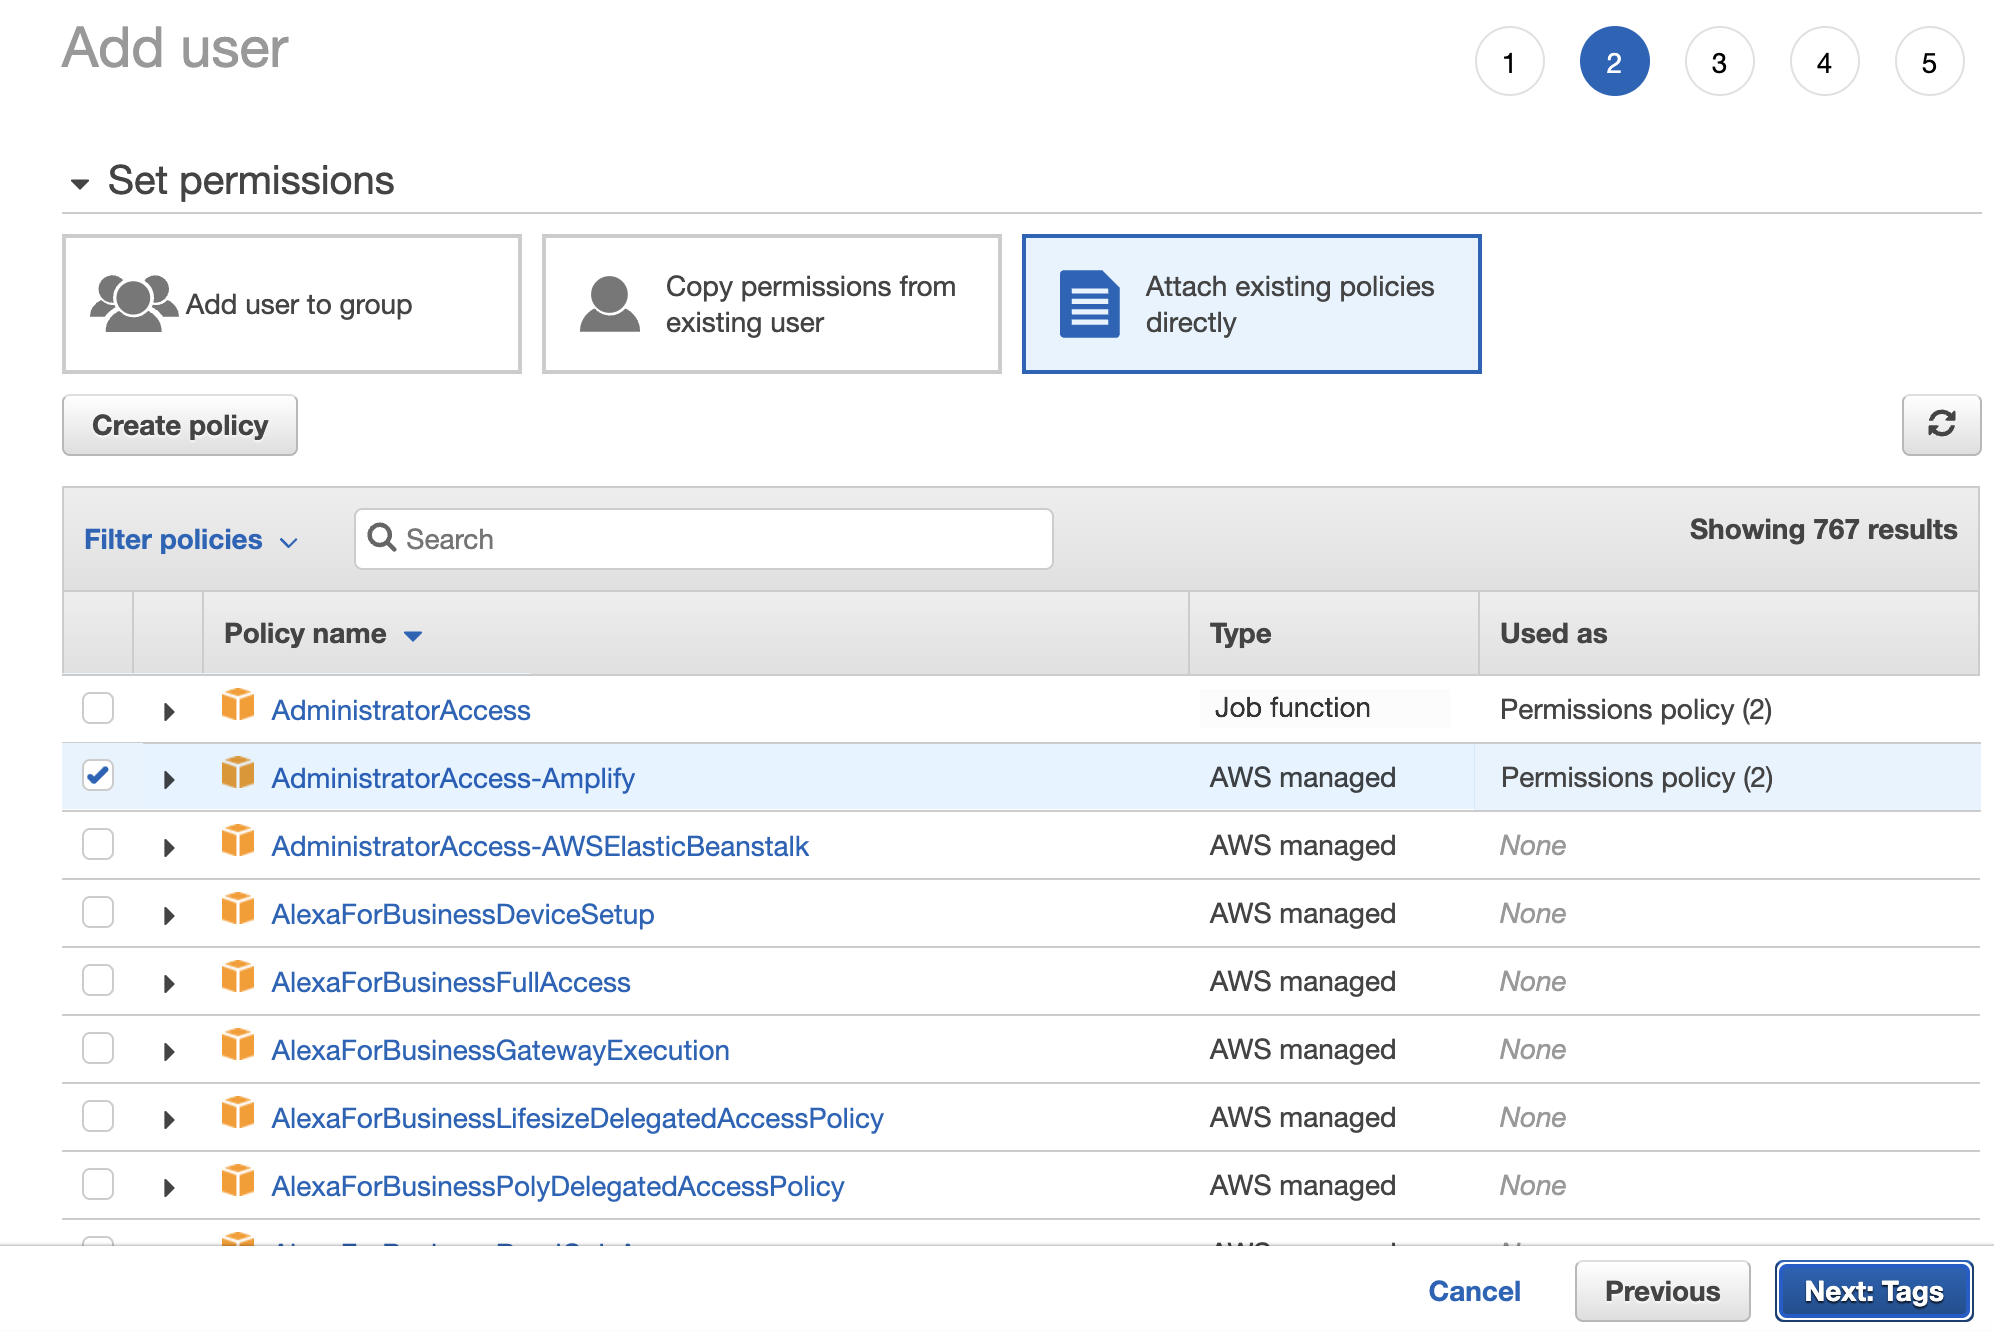
Task: Expand AdministratorAccess-Amplify policy details arrow
Action: (x=169, y=779)
